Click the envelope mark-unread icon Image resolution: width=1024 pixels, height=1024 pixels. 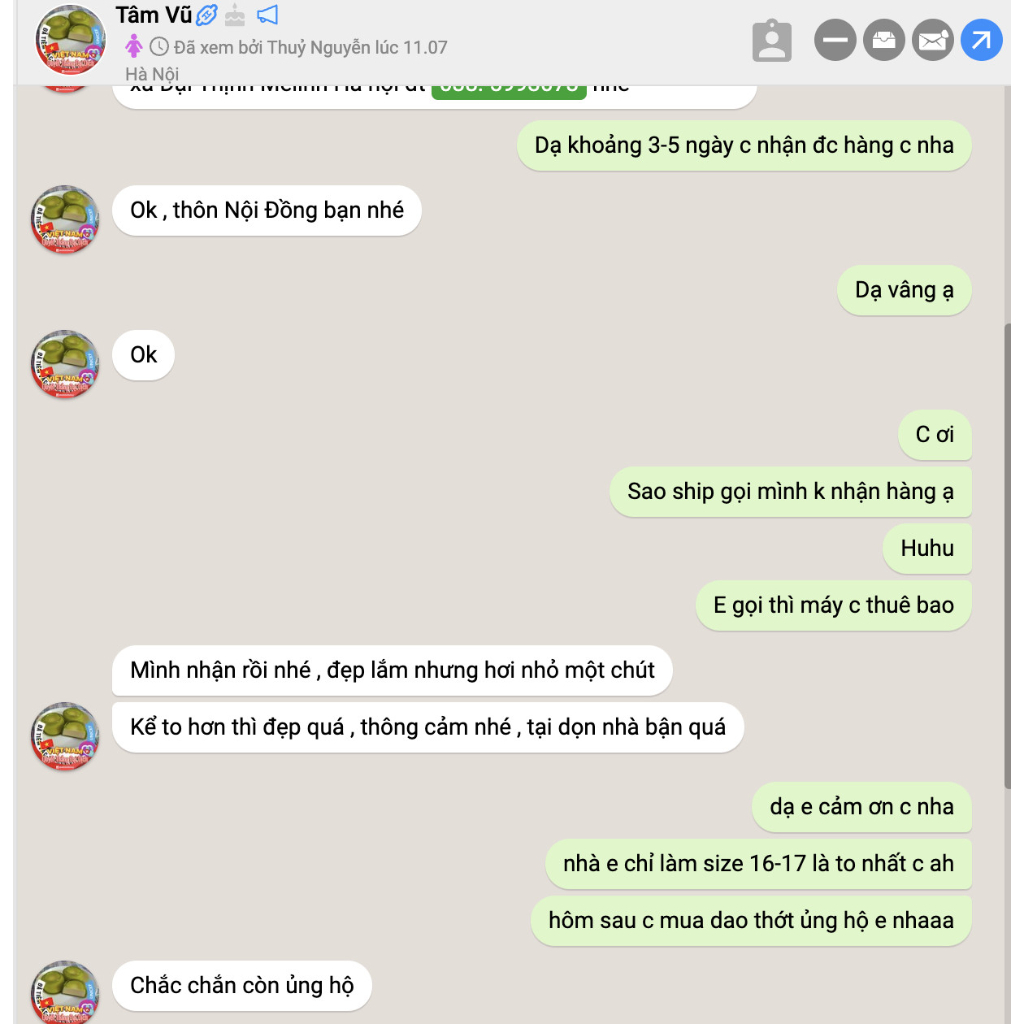coord(933,40)
